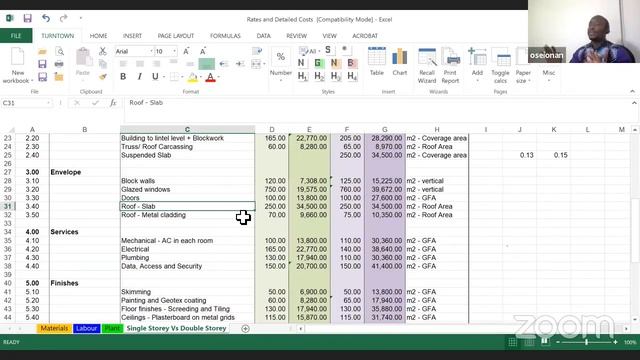Launch the Recall Wizard

coord(427,65)
